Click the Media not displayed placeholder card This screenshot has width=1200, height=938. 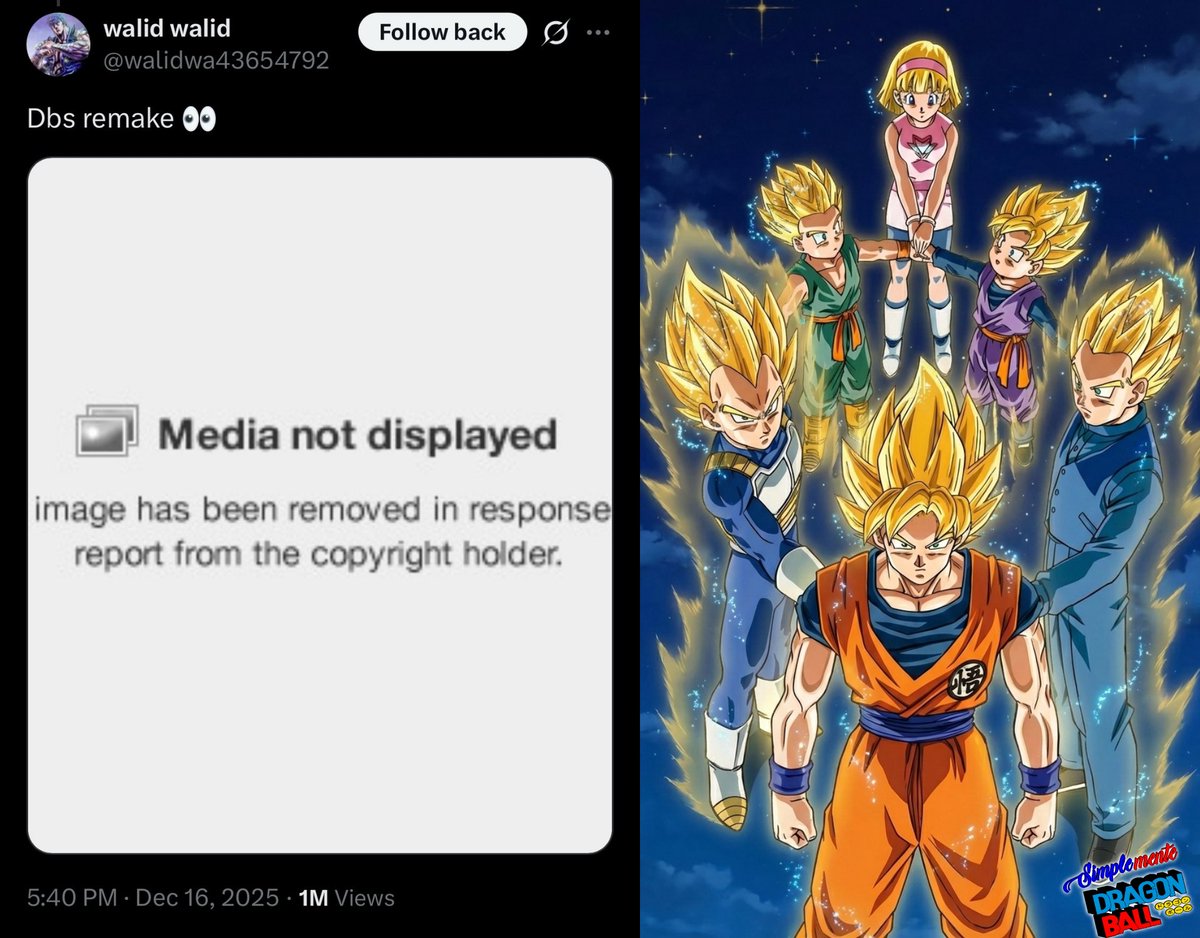pyautogui.click(x=319, y=505)
